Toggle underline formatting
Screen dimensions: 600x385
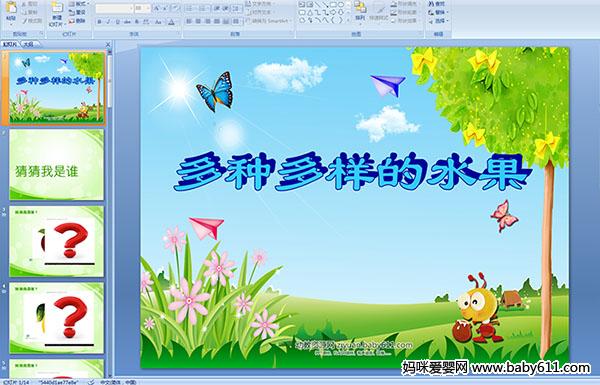(117, 22)
